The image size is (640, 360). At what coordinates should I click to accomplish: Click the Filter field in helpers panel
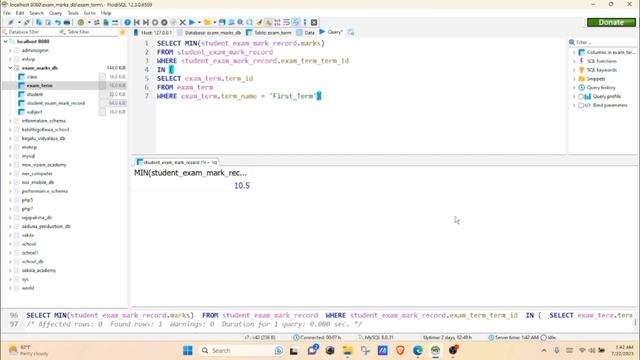606,42
